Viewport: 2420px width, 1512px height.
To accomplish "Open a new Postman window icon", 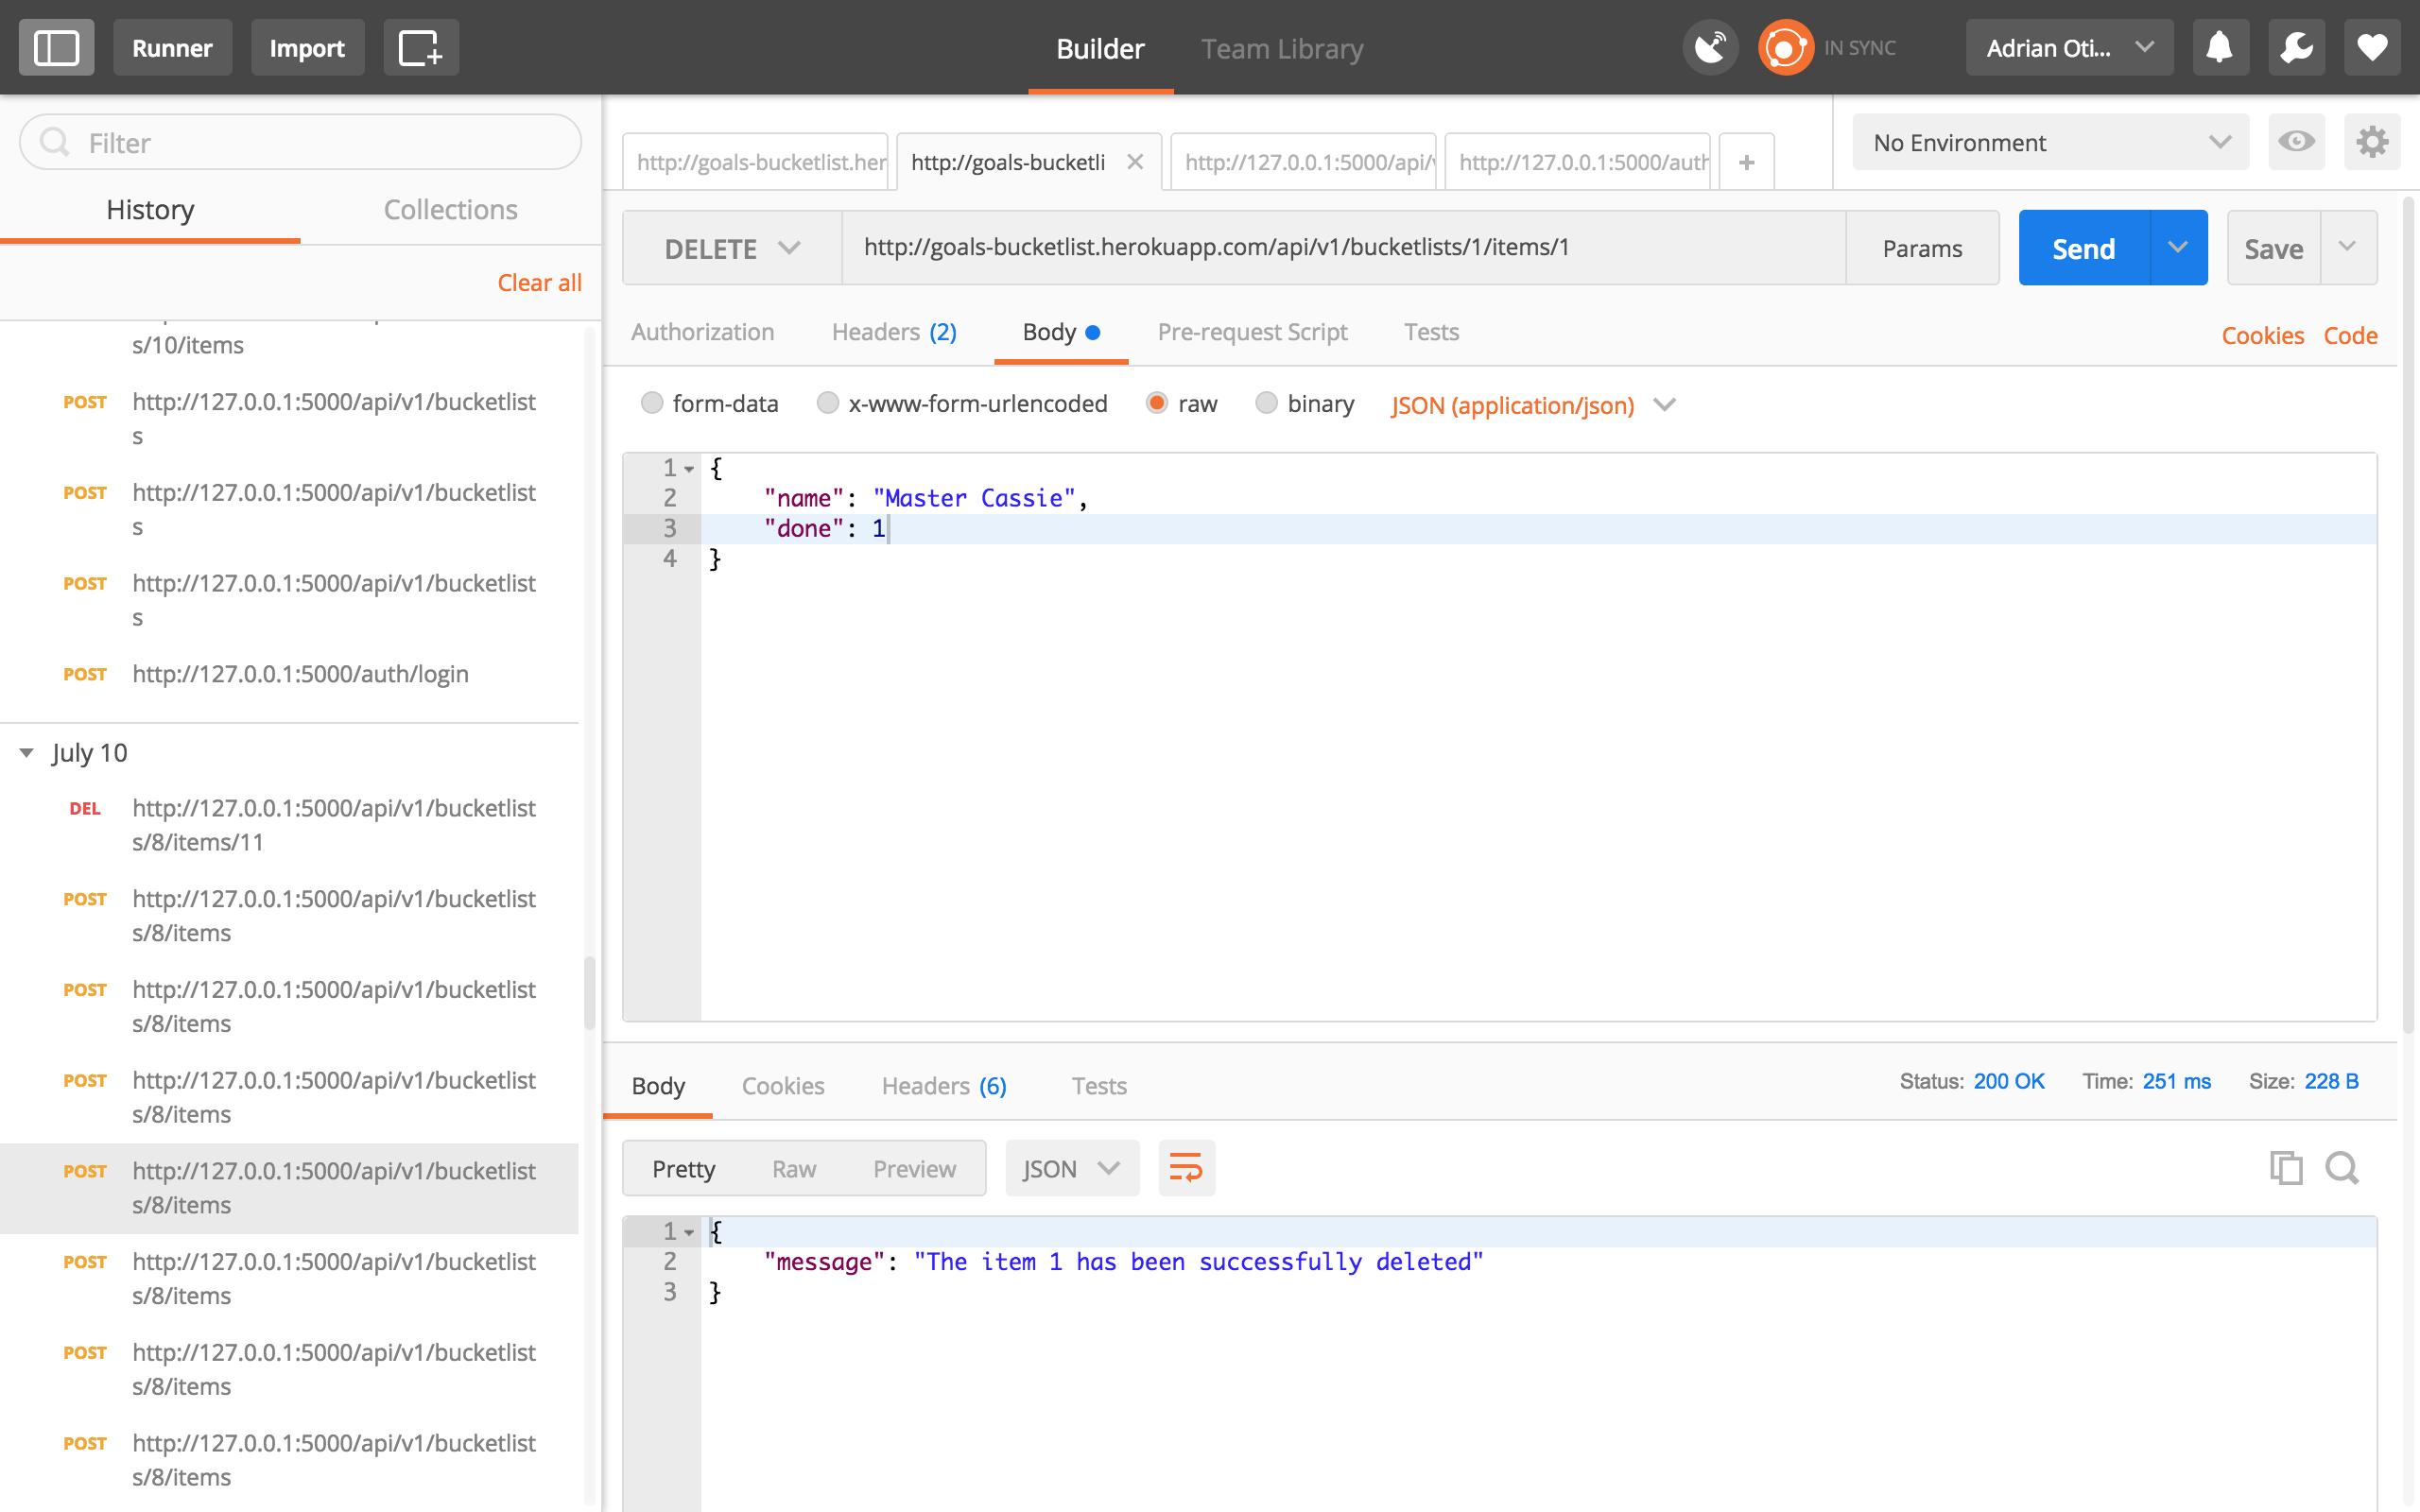I will 421,46.
